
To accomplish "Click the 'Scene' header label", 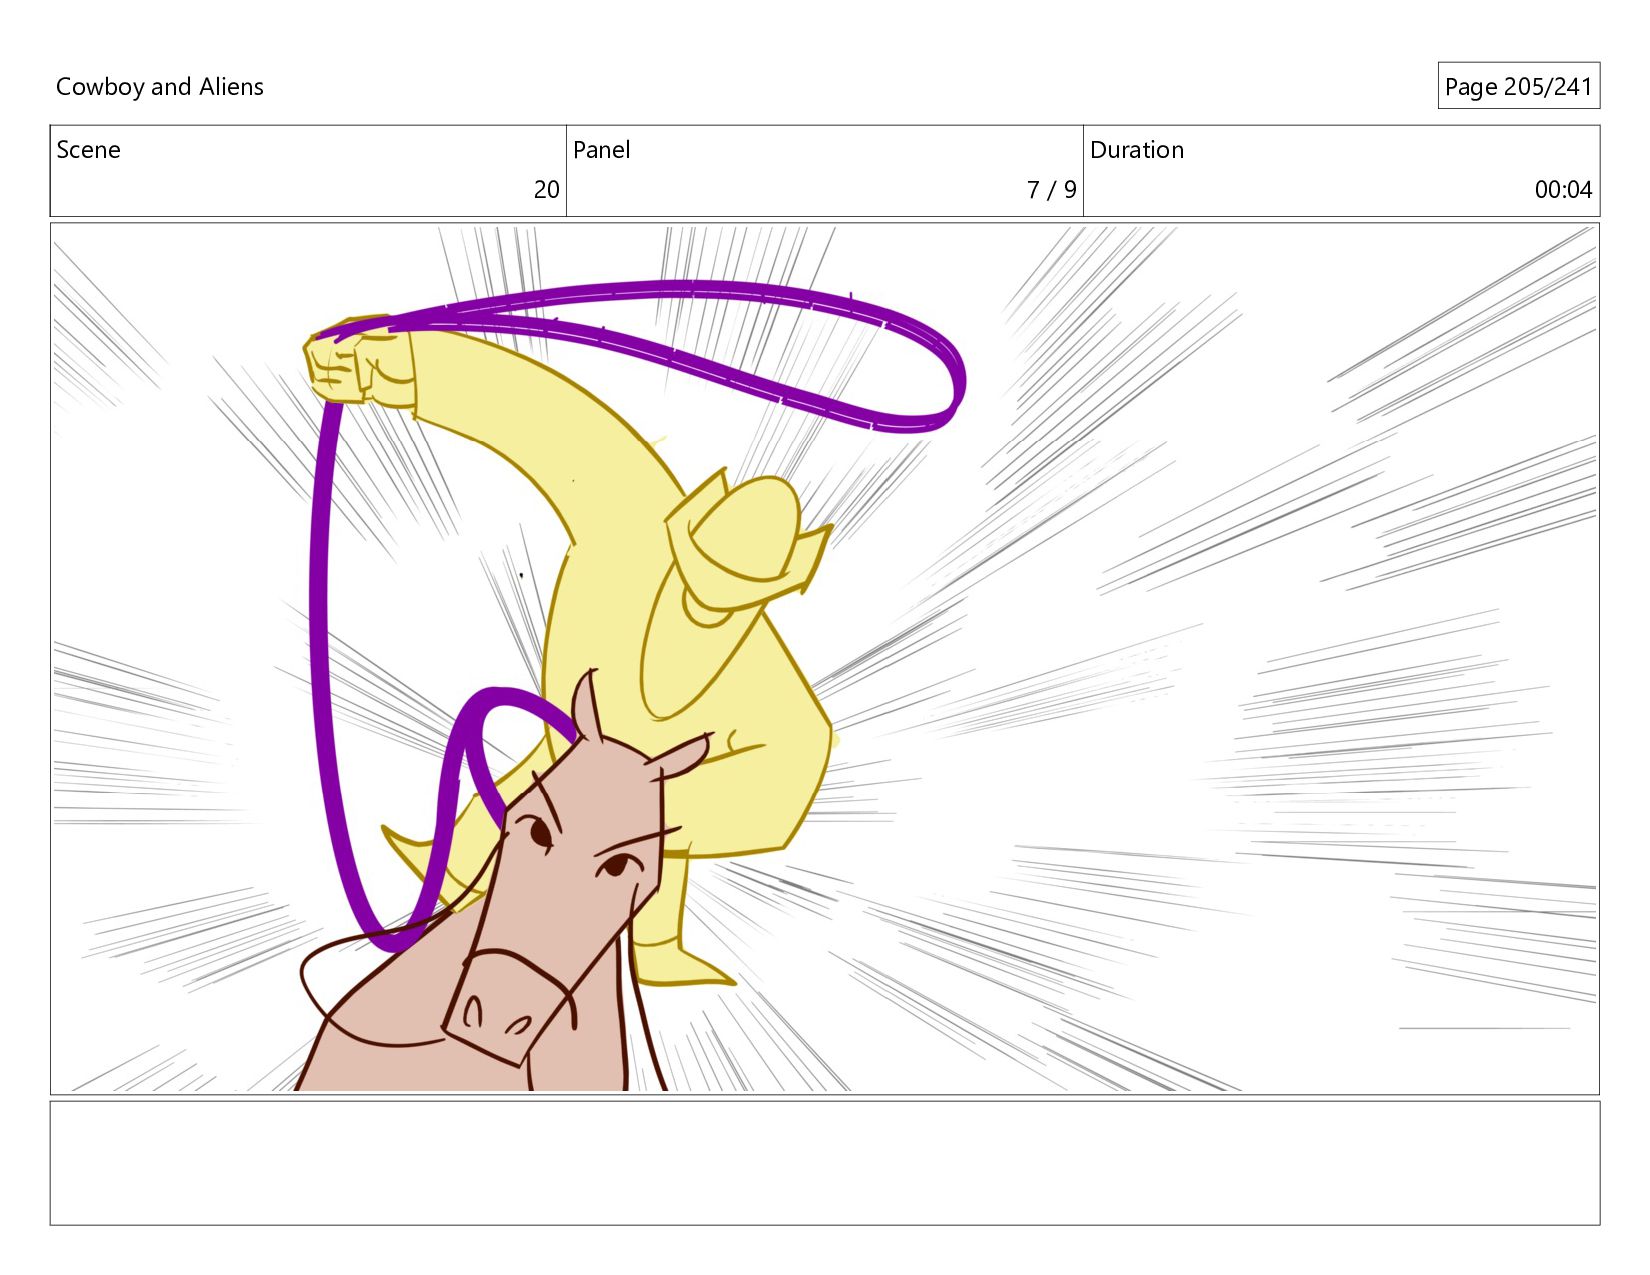I will point(88,150).
